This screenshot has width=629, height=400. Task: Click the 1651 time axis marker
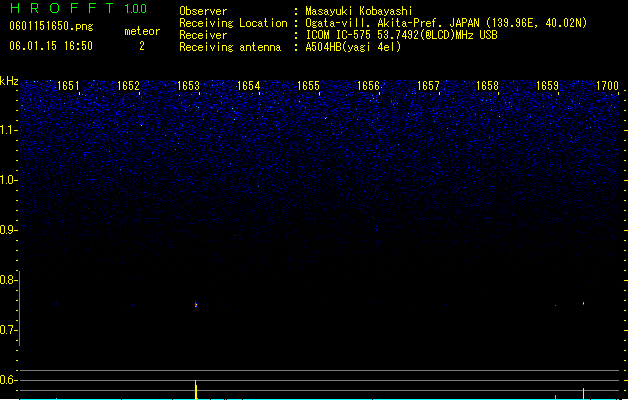point(68,86)
